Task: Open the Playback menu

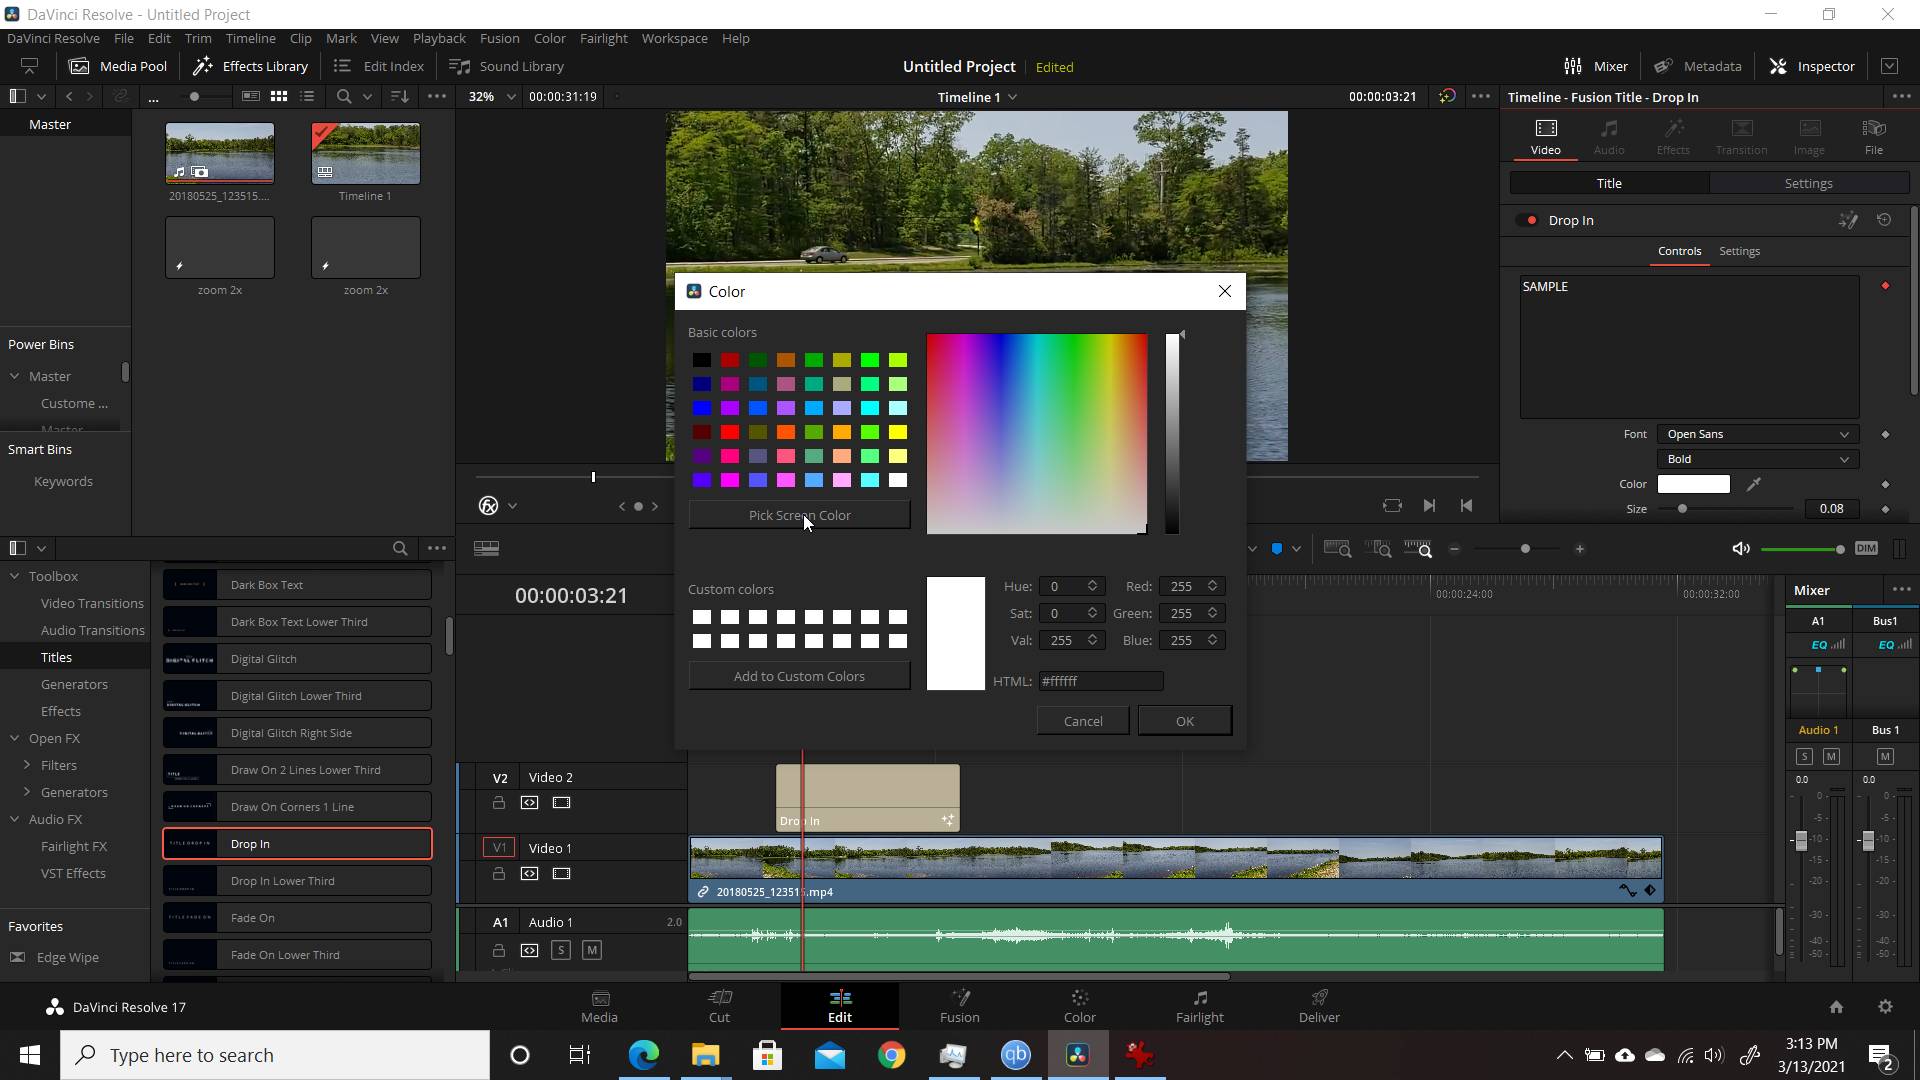Action: (439, 38)
